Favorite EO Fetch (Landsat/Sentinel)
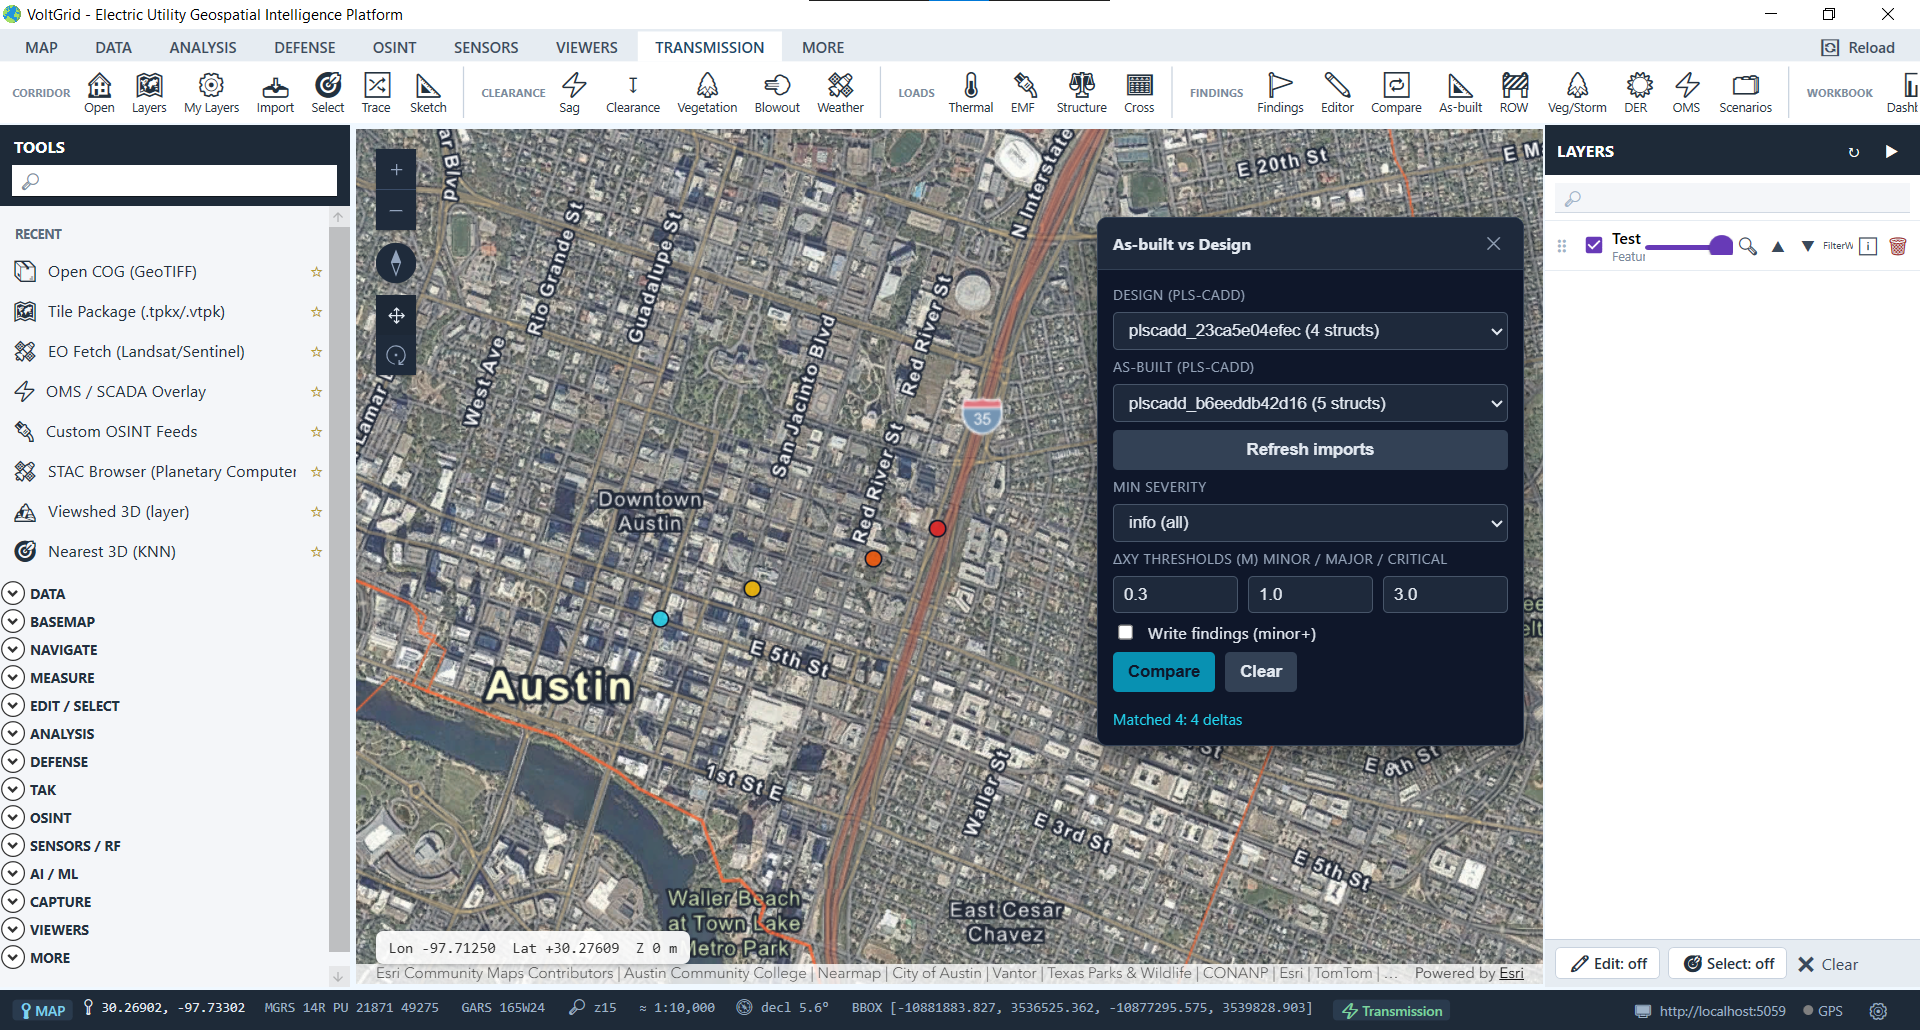The image size is (1920, 1030). [316, 352]
